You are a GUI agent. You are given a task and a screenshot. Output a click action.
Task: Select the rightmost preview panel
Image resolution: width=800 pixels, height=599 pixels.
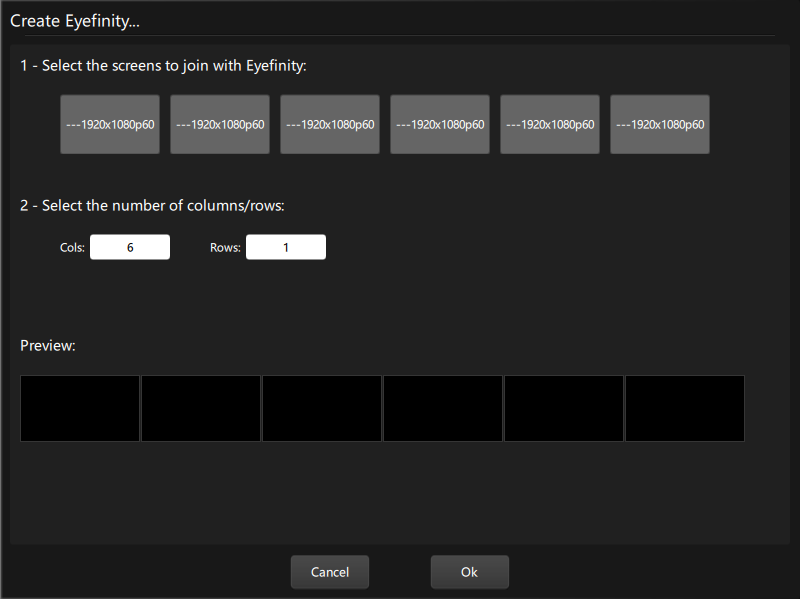684,408
